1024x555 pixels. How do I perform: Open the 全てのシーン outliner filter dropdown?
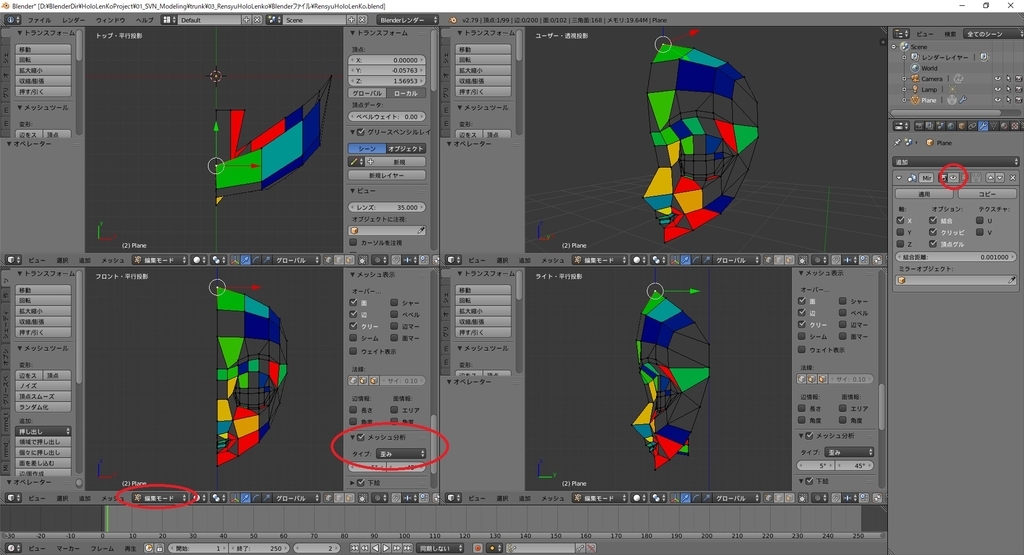click(x=992, y=33)
